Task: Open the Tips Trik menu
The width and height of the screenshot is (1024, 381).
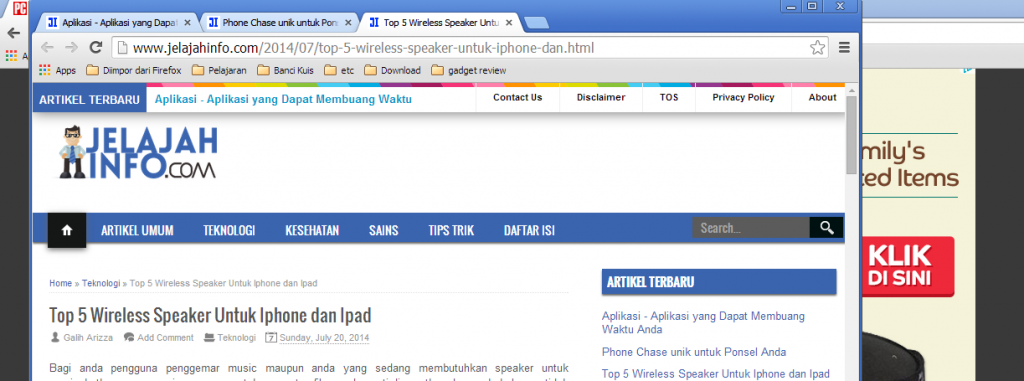Action: tap(451, 230)
